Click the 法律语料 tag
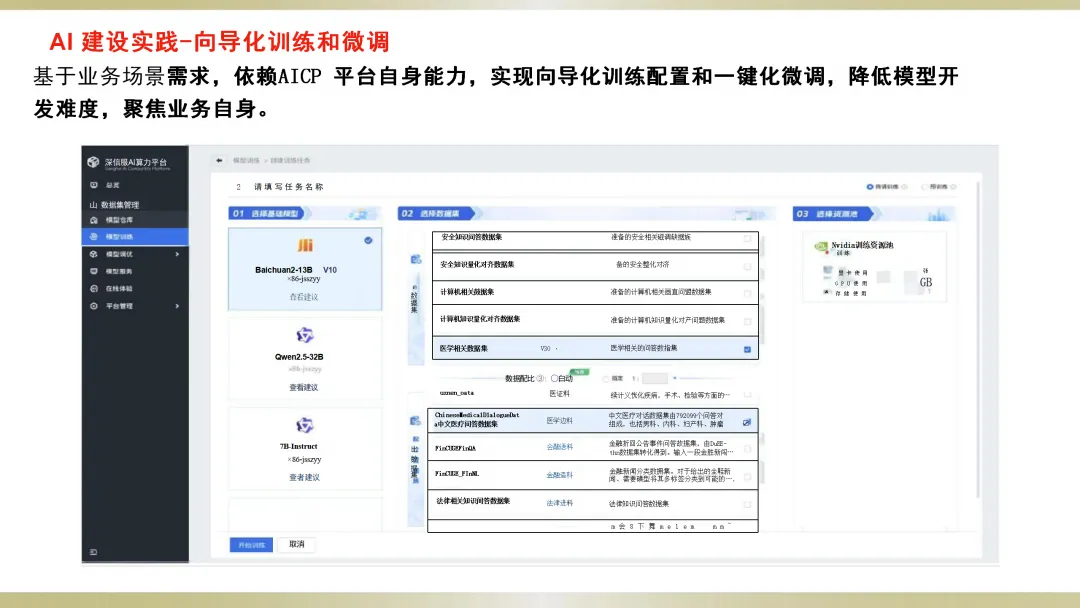Viewport: 1080px width, 608px height. pos(559,503)
